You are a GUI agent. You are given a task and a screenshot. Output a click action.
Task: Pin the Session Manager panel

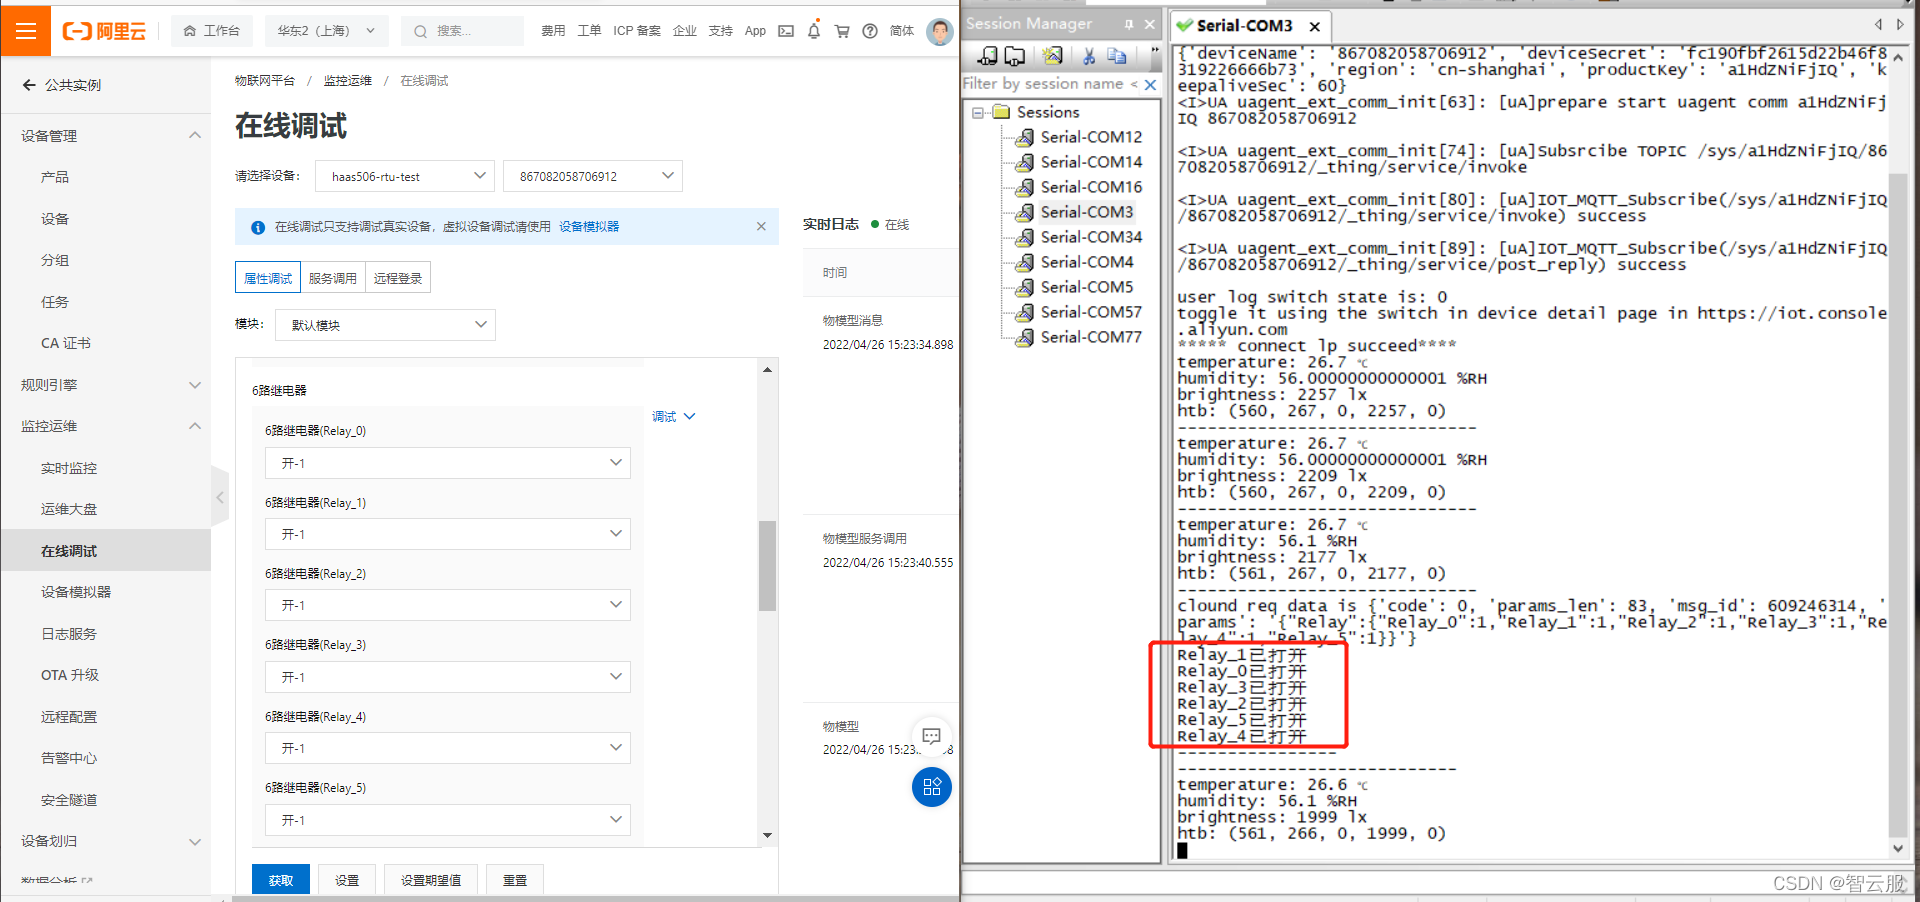click(1129, 24)
